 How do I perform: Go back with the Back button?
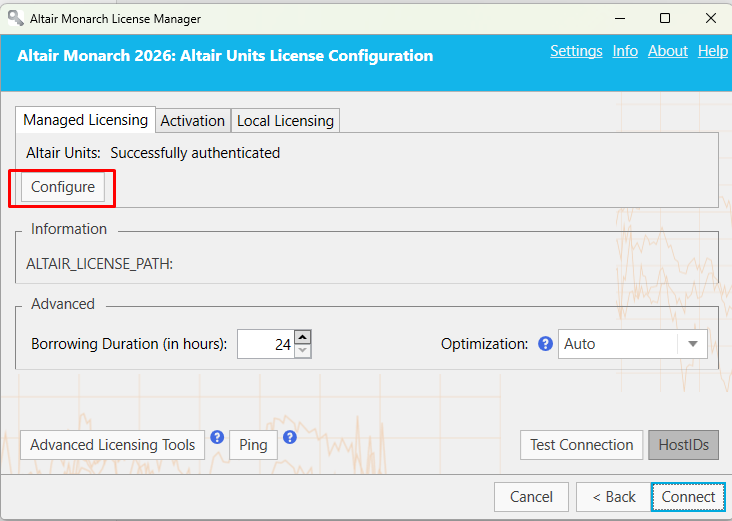[x=613, y=497]
